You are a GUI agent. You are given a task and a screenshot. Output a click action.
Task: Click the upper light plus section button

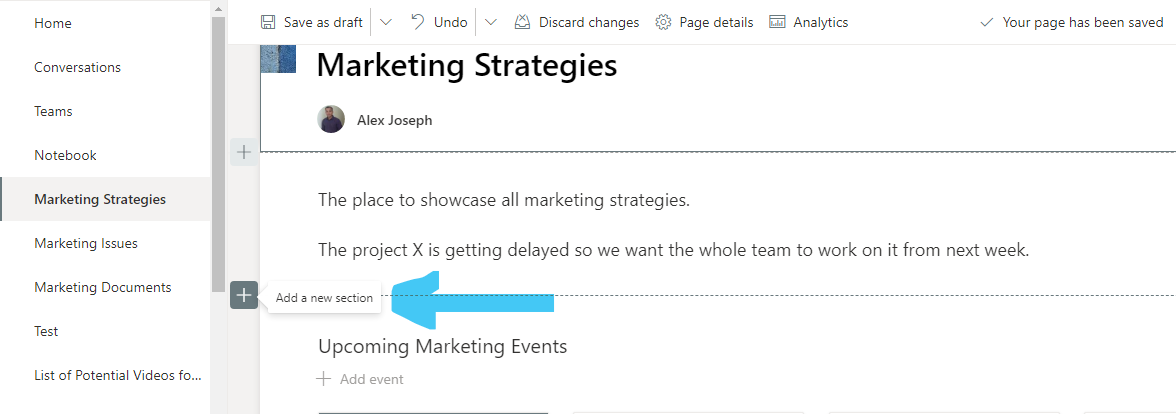tap(244, 152)
